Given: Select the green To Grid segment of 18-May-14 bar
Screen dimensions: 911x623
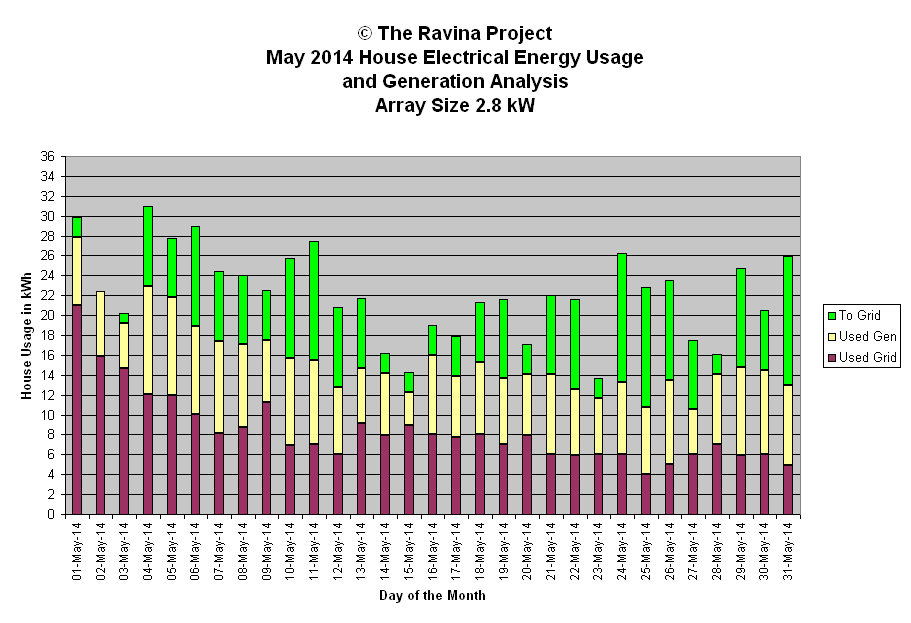Looking at the screenshot, I should (x=479, y=332).
